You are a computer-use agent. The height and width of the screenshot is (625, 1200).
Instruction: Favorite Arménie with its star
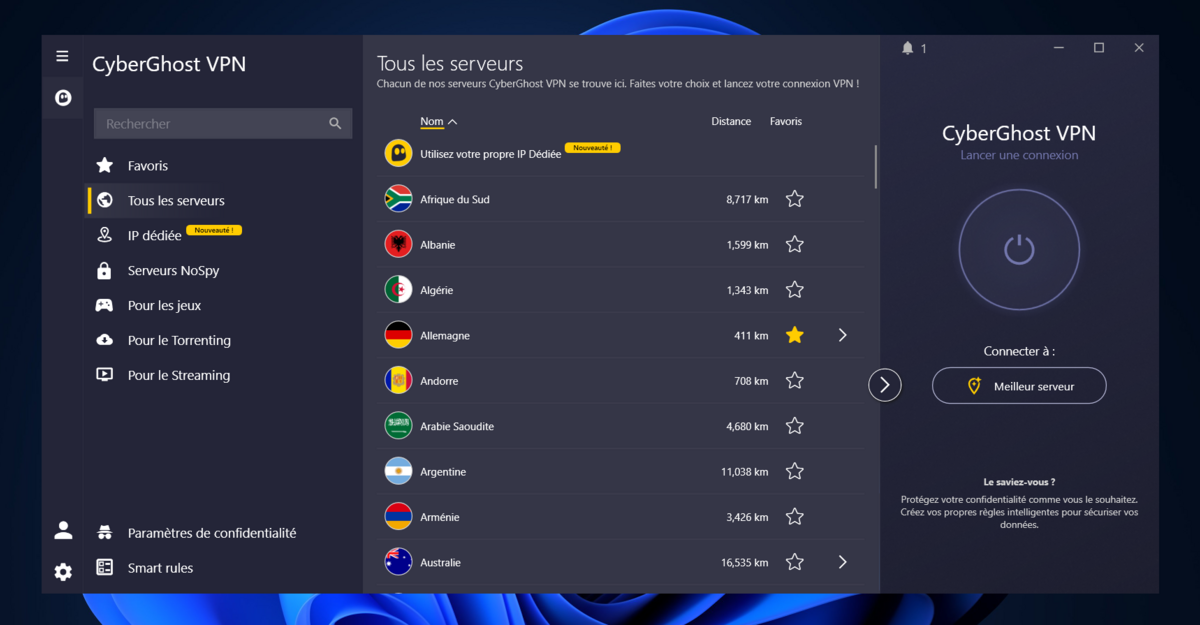click(x=795, y=517)
